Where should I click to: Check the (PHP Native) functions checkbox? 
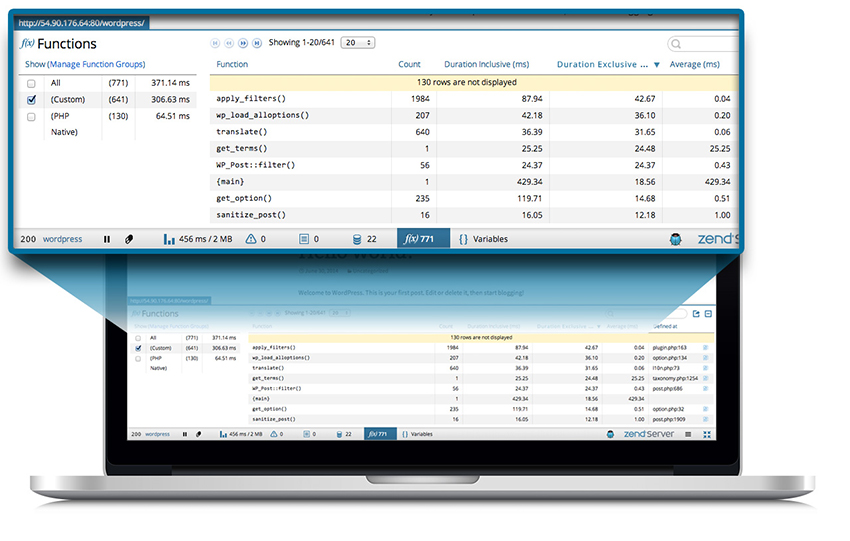32,117
